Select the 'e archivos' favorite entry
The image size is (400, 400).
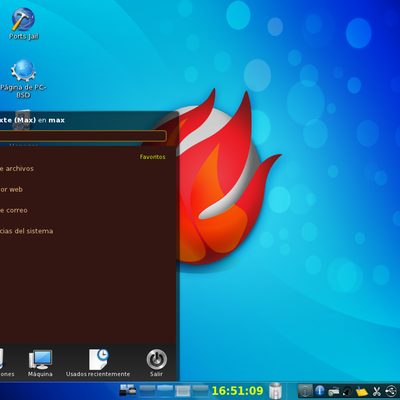pos(17,169)
